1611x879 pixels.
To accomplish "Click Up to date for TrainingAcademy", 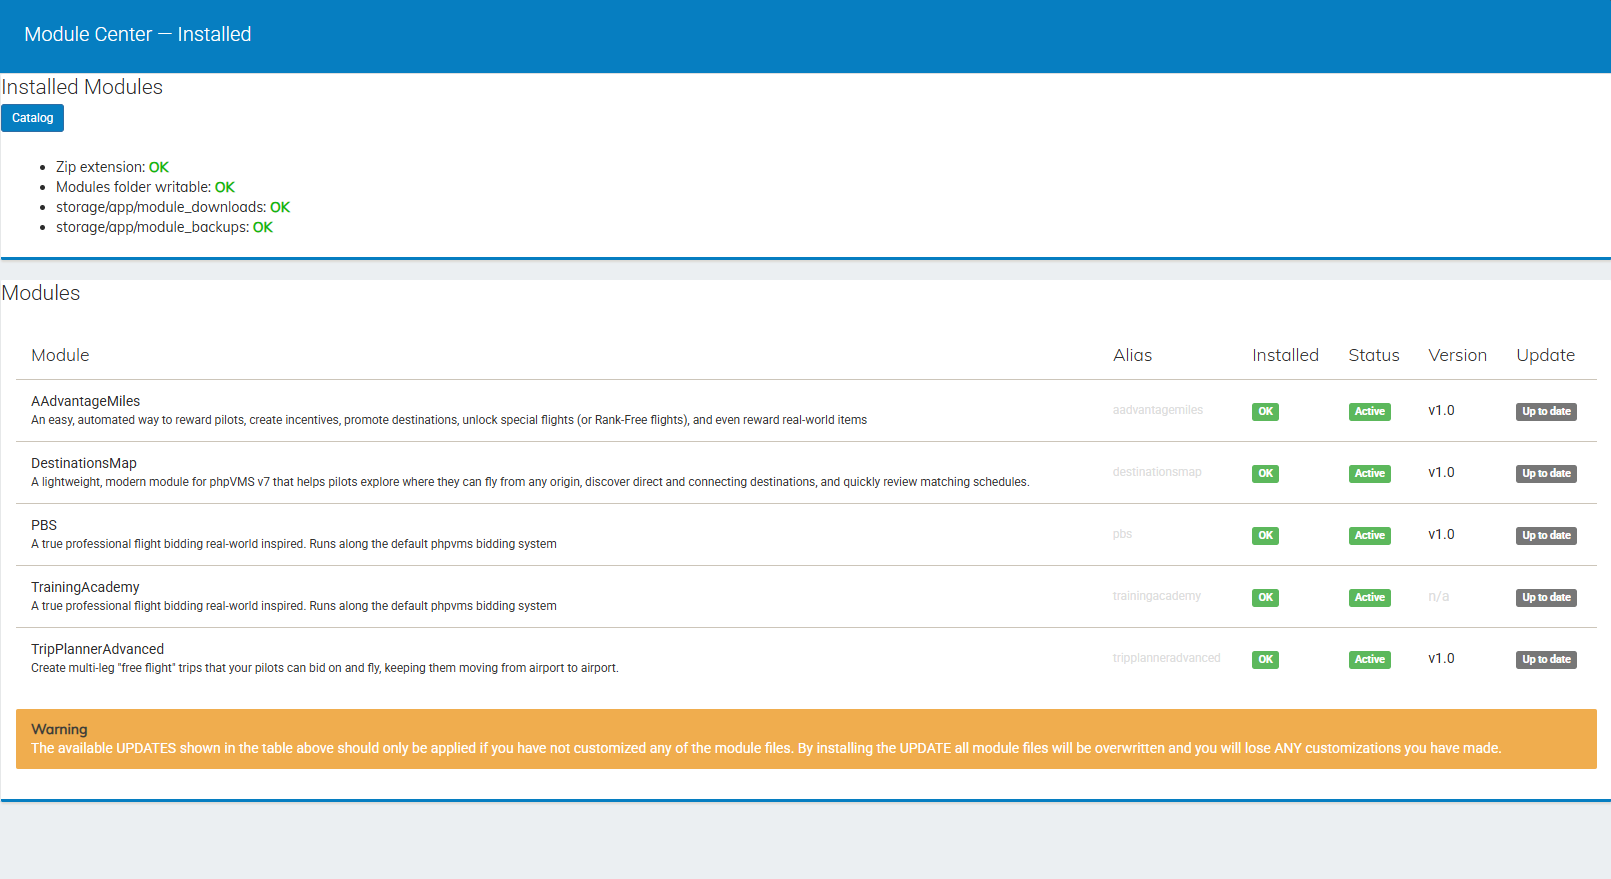I will (x=1545, y=598).
